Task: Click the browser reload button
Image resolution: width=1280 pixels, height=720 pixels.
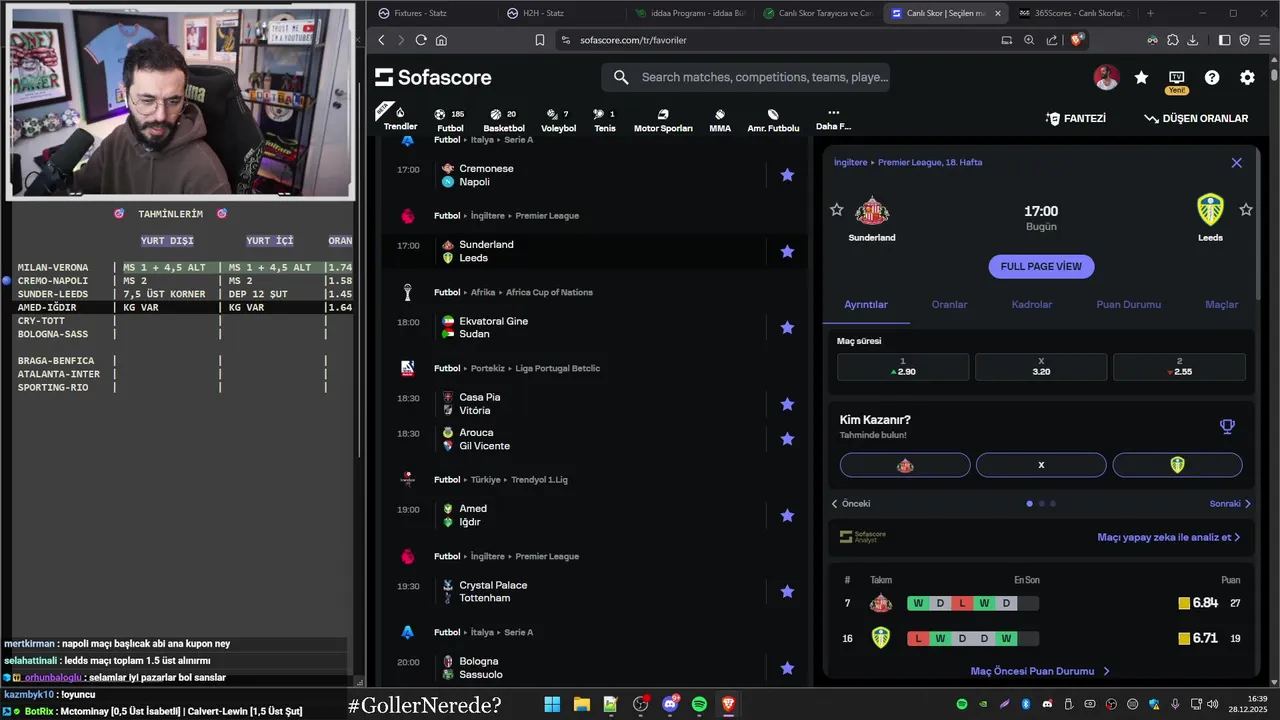Action: pyautogui.click(x=421, y=40)
